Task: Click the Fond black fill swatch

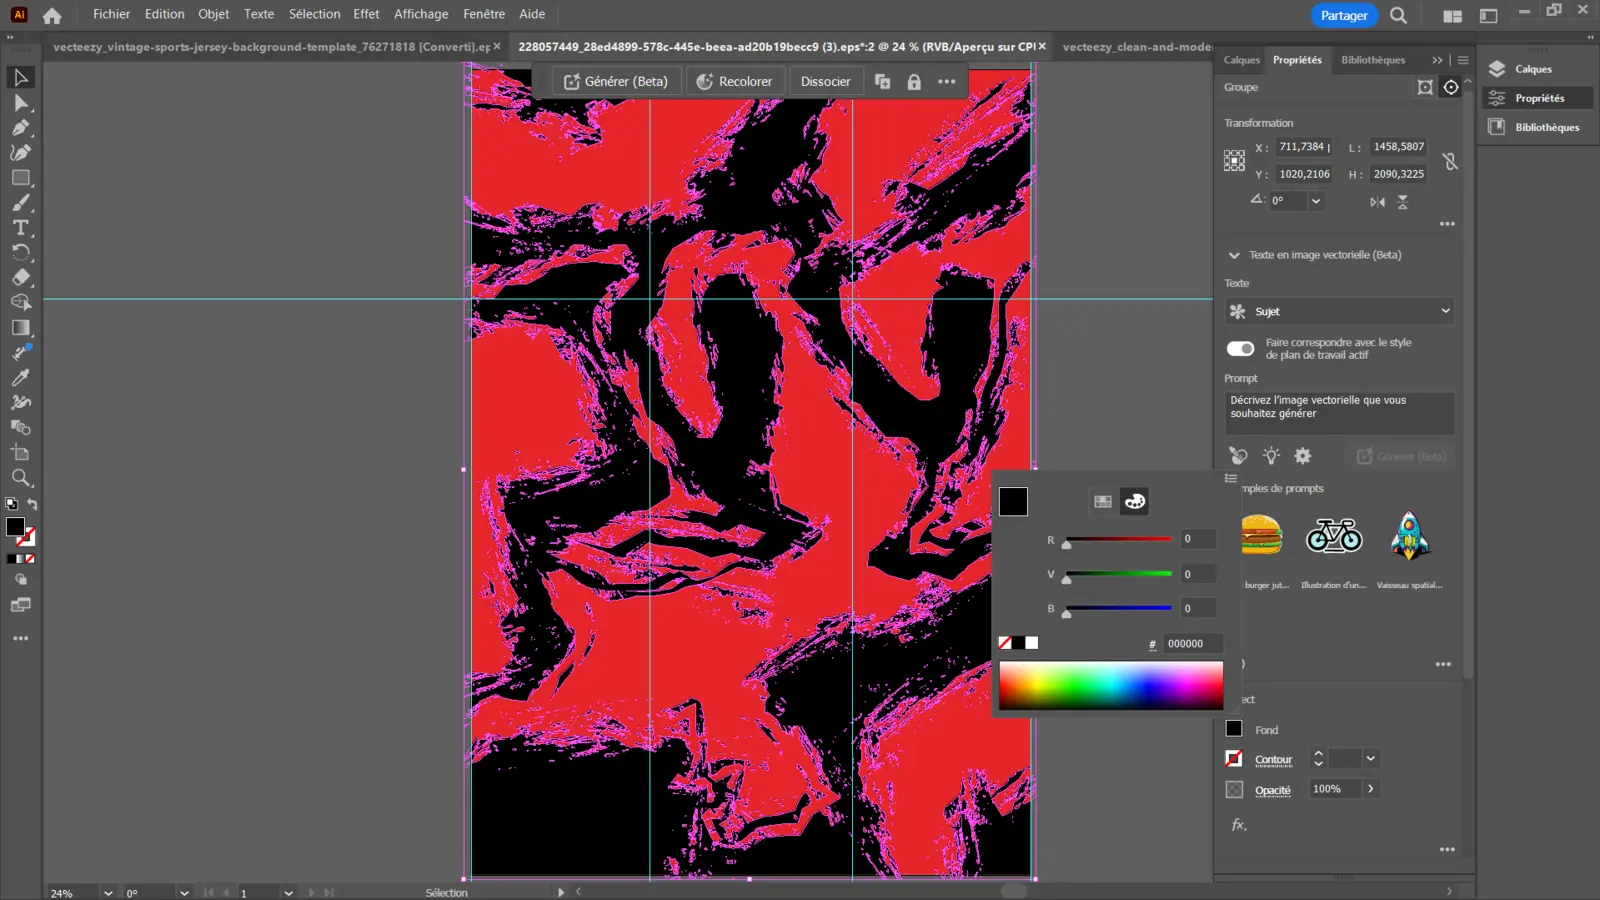Action: click(x=1234, y=729)
